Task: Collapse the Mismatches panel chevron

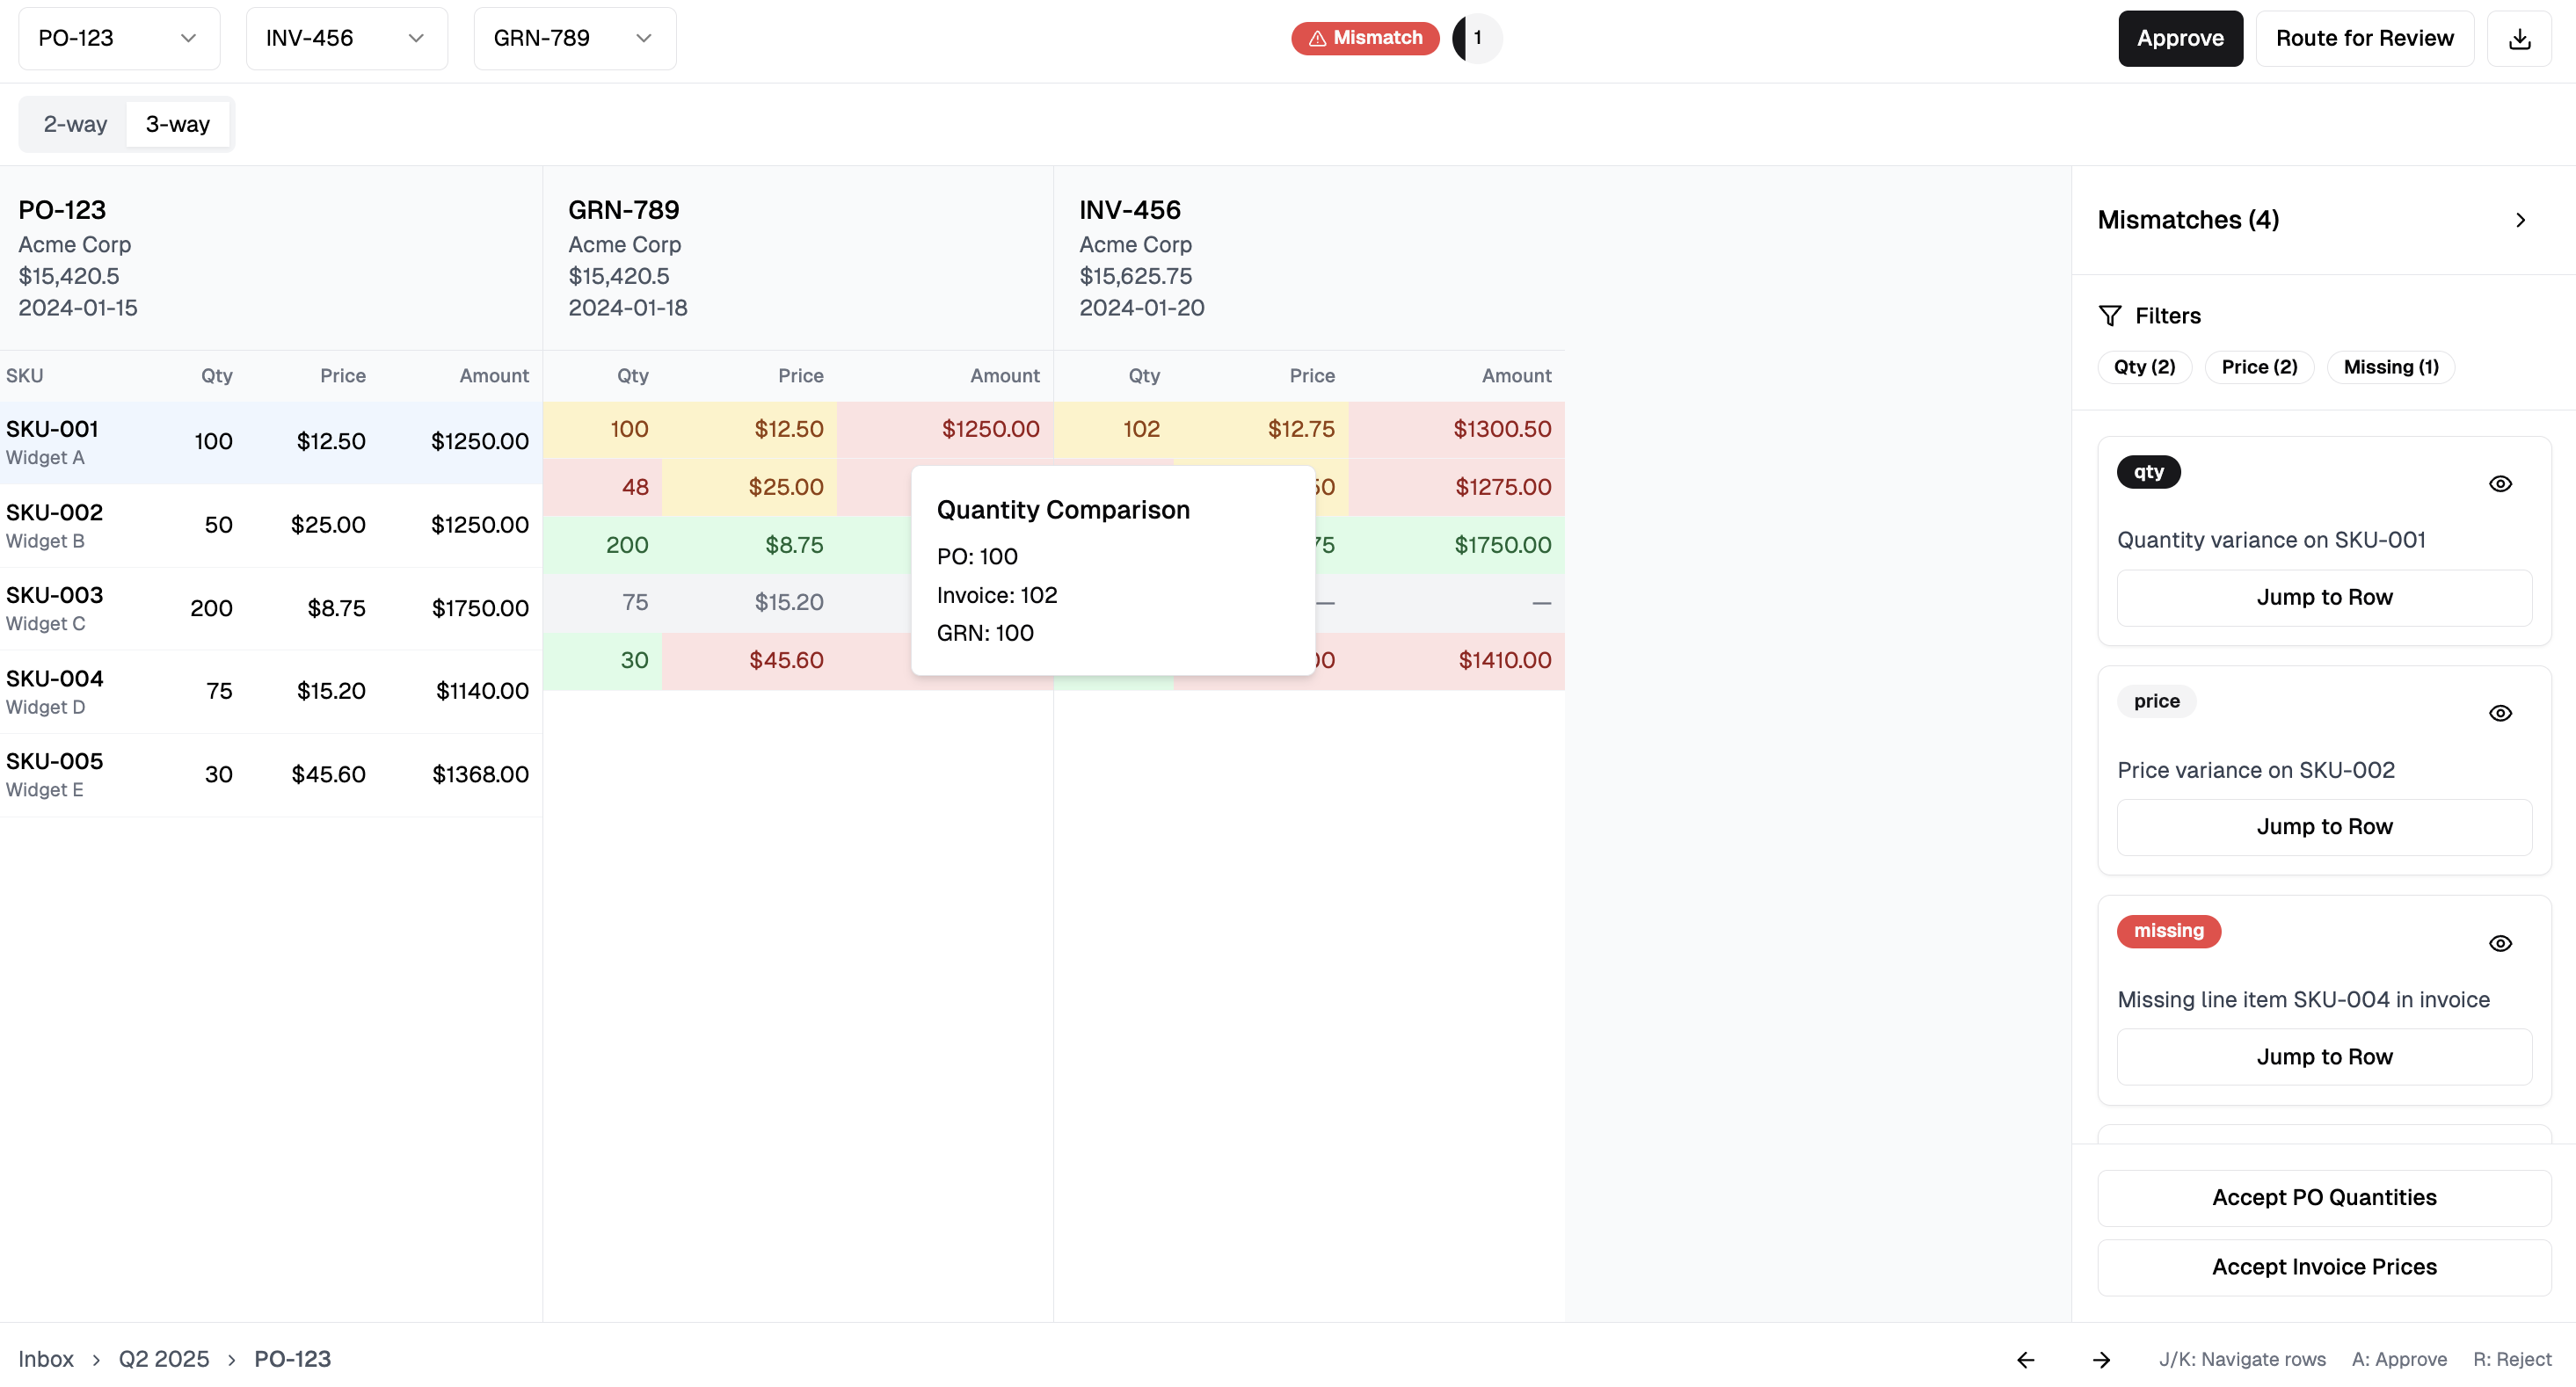Action: pyautogui.click(x=2520, y=220)
